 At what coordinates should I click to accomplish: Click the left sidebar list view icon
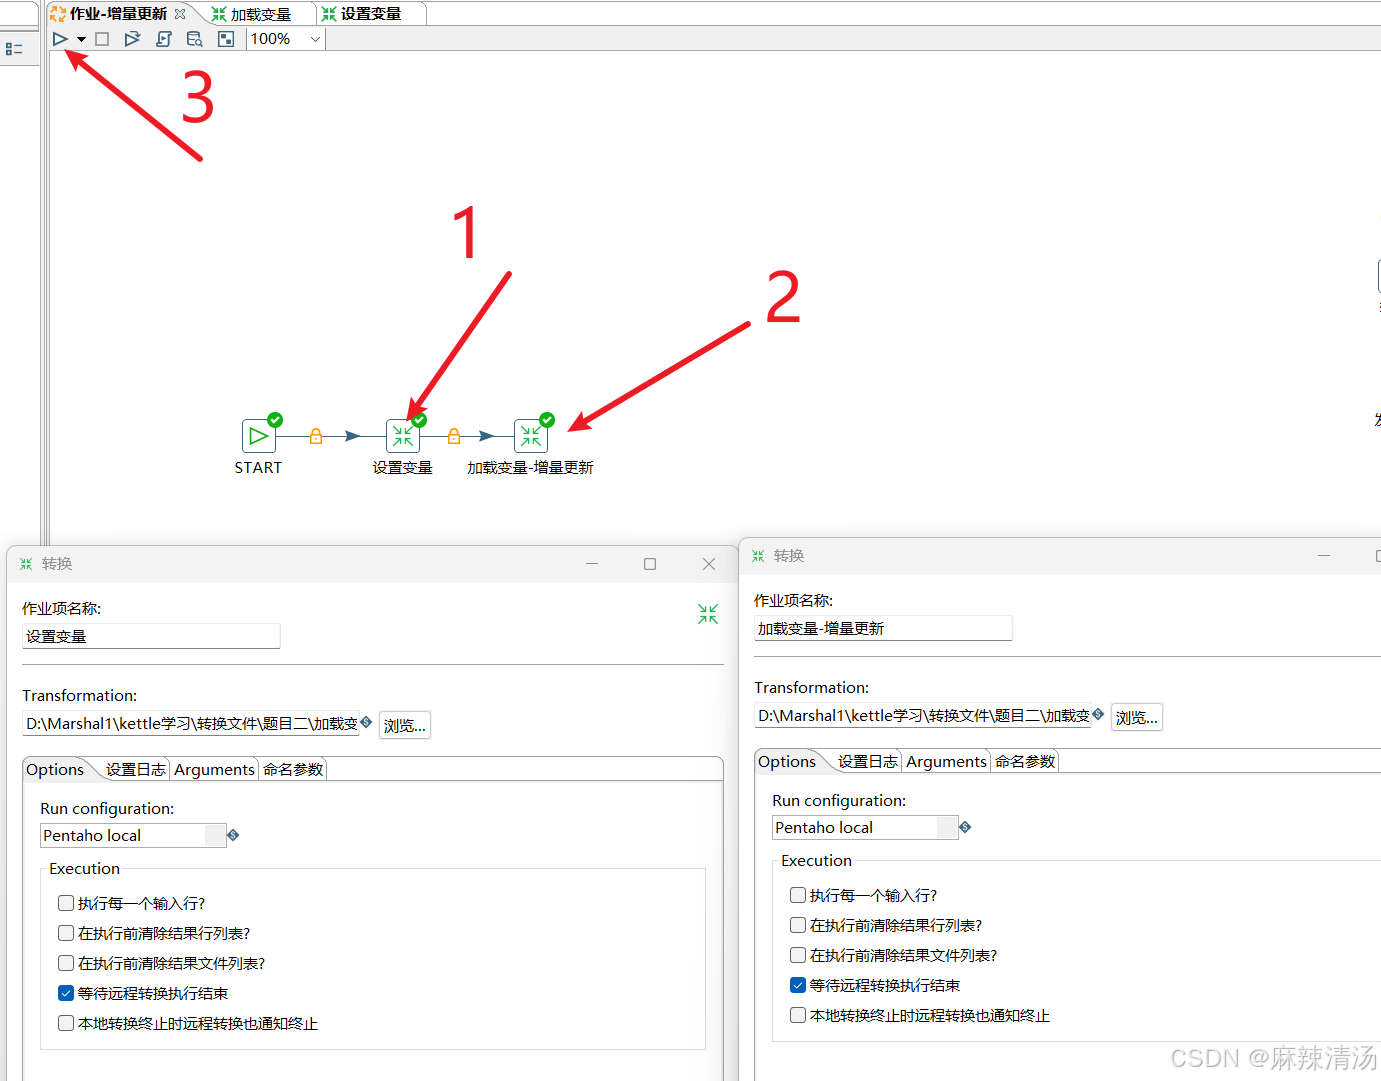coord(14,48)
